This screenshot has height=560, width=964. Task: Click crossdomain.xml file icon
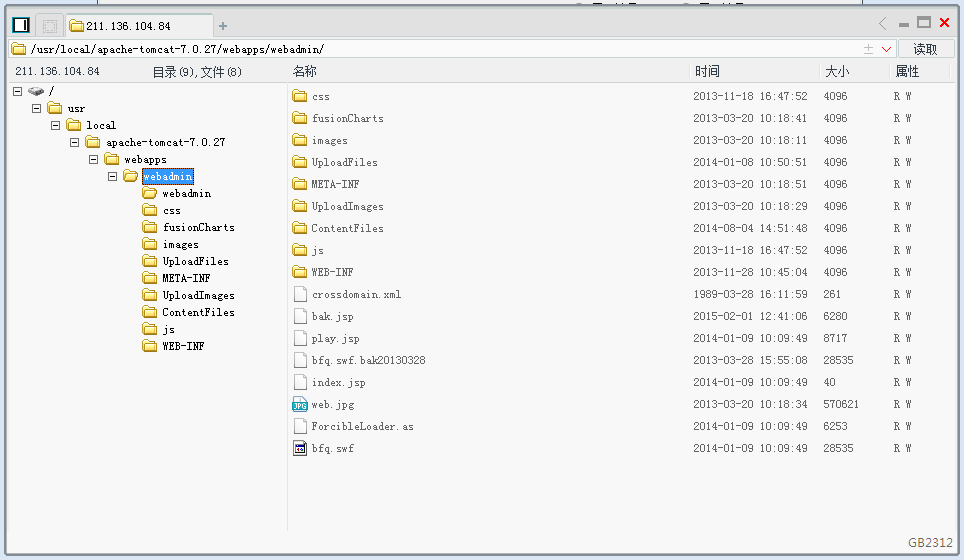(300, 294)
